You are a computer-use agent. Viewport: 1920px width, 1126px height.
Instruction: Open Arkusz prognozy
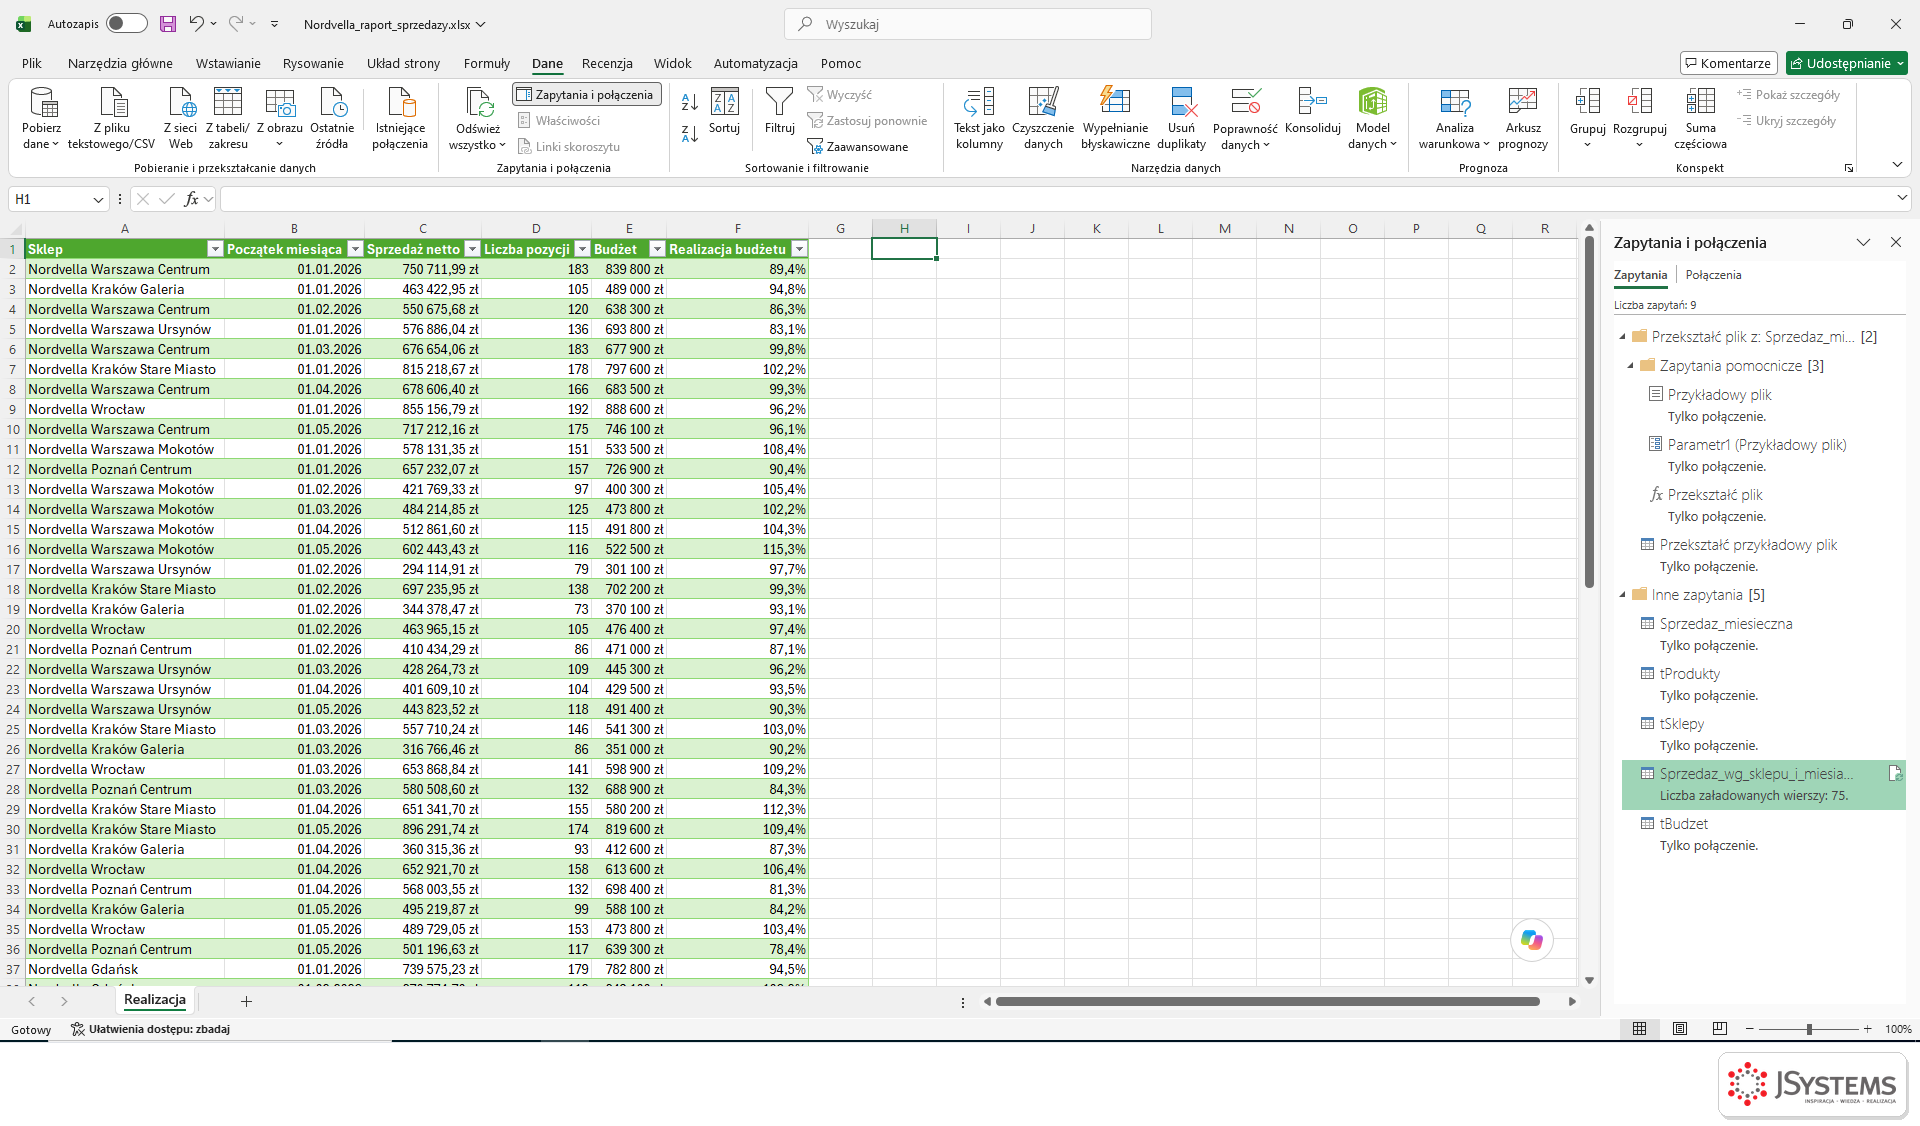(1523, 118)
